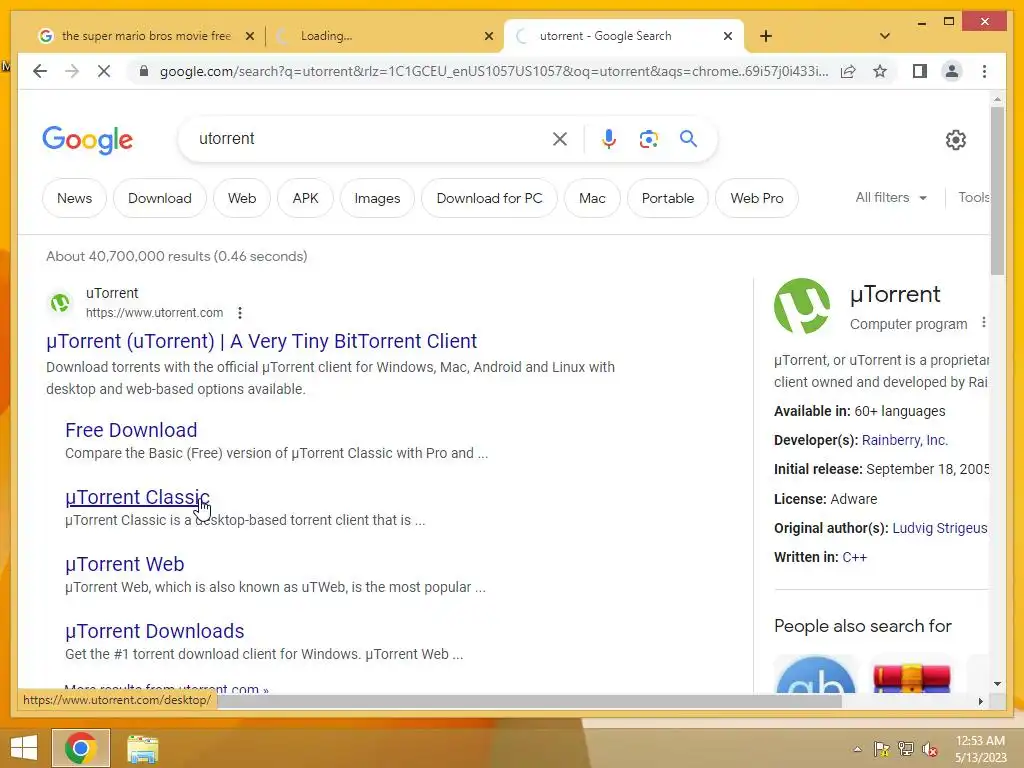Image resolution: width=1024 pixels, height=768 pixels.
Task: Open the Chrome profile avatar
Action: [952, 71]
